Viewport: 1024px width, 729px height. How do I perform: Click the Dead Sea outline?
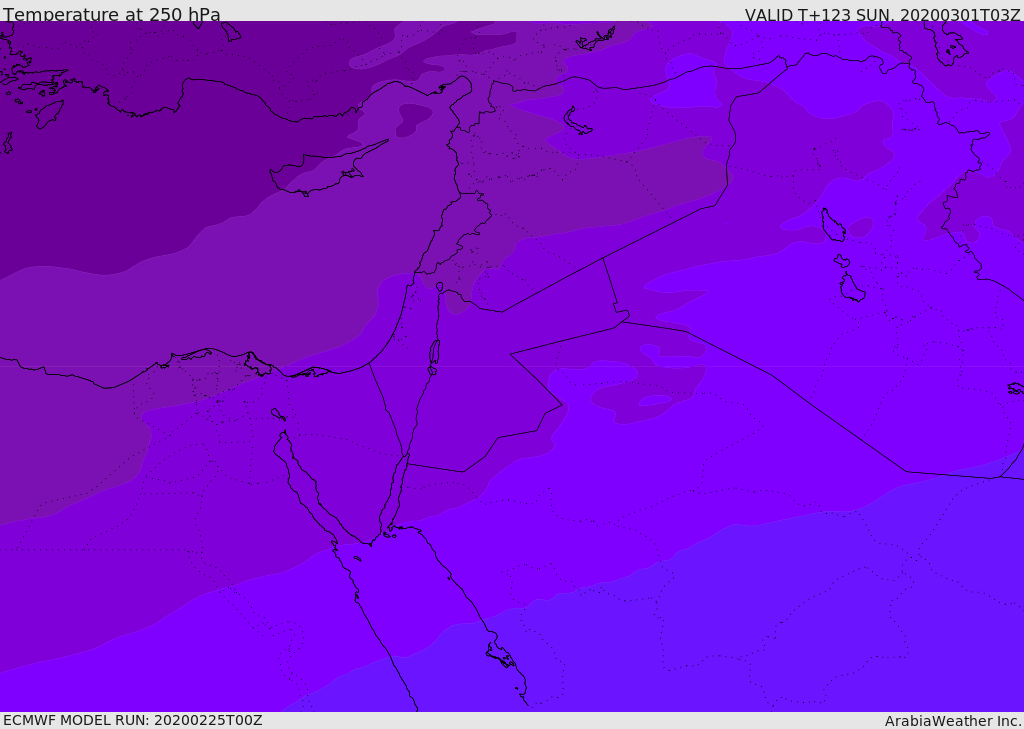pyautogui.click(x=434, y=357)
